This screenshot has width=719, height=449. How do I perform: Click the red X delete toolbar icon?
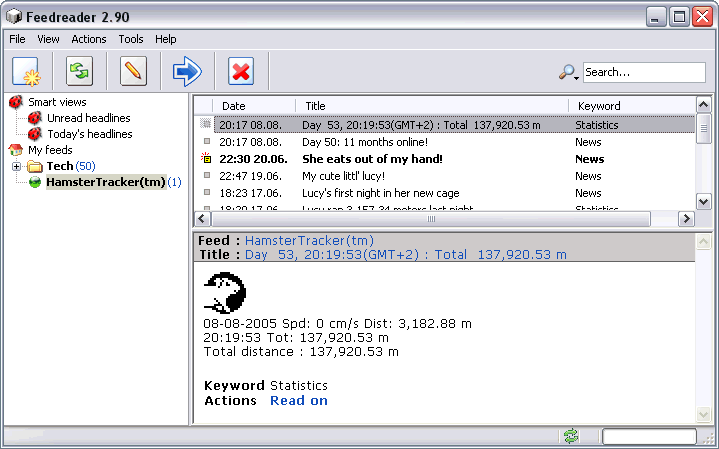241,72
